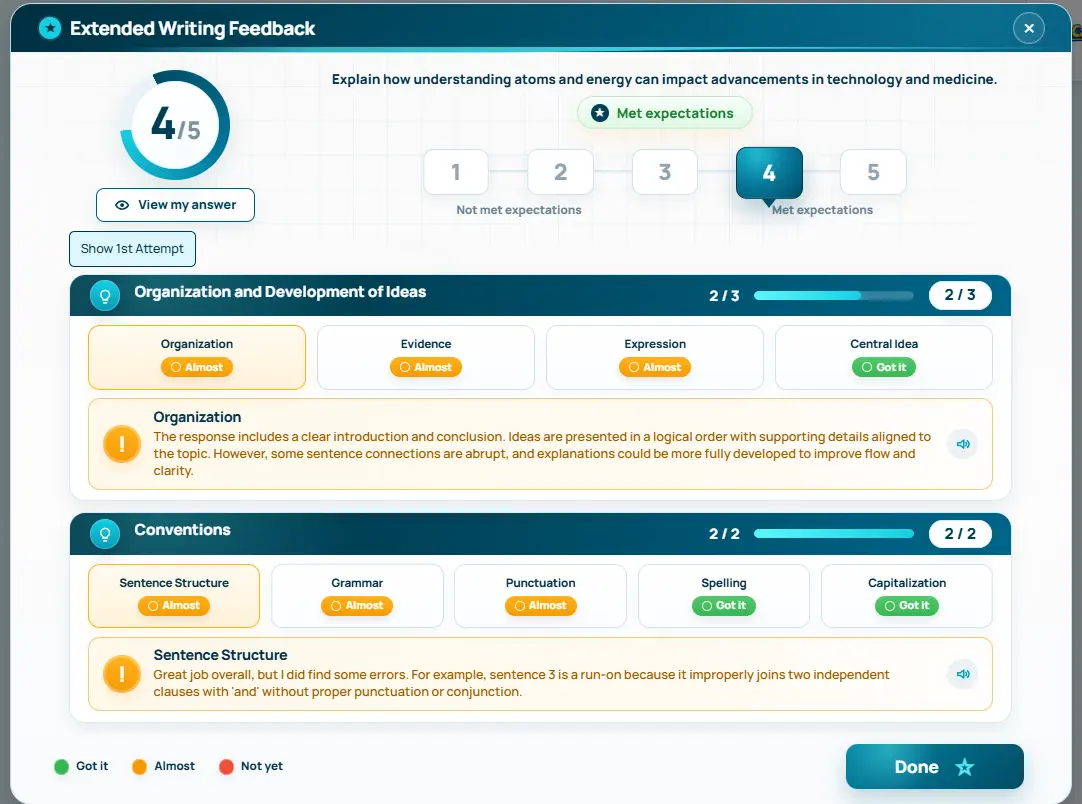The width and height of the screenshot is (1082, 804).
Task: Play audio for Sentence Structure feedback
Action: click(x=963, y=674)
